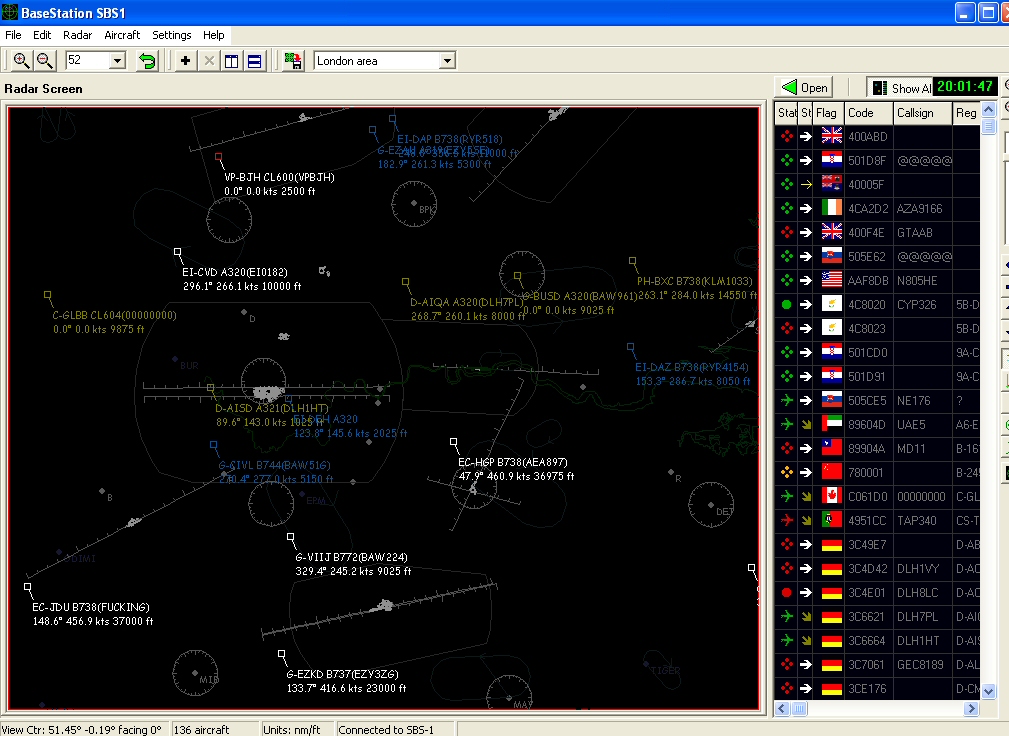1009x736 pixels.
Task: Click the vertical split view icon
Action: (x=232, y=61)
